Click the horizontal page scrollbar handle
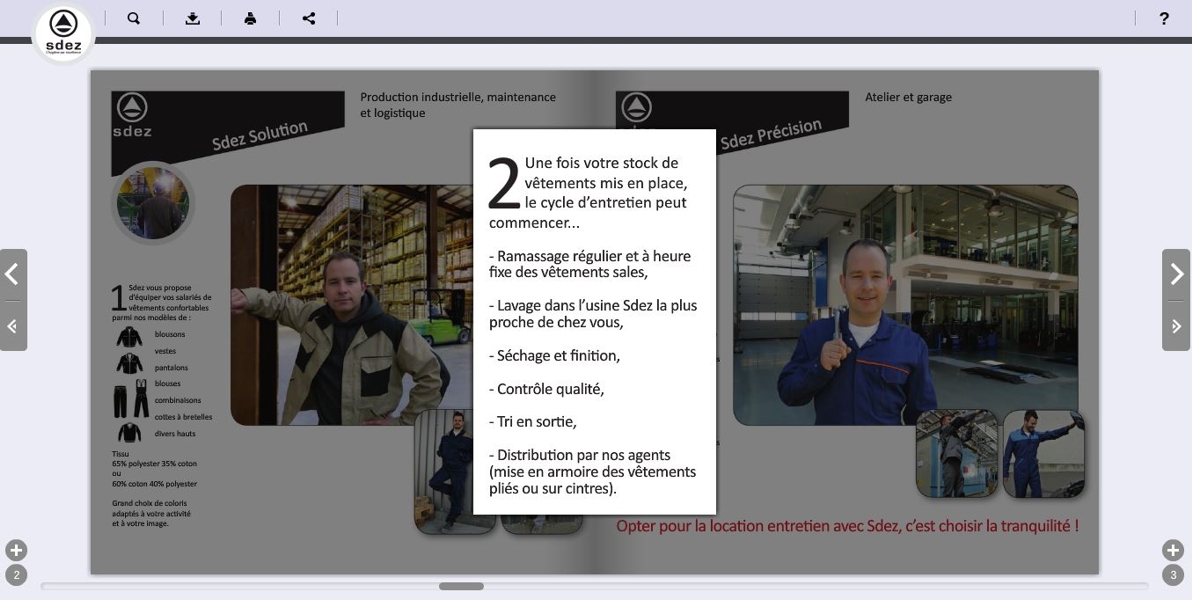 click(x=461, y=586)
